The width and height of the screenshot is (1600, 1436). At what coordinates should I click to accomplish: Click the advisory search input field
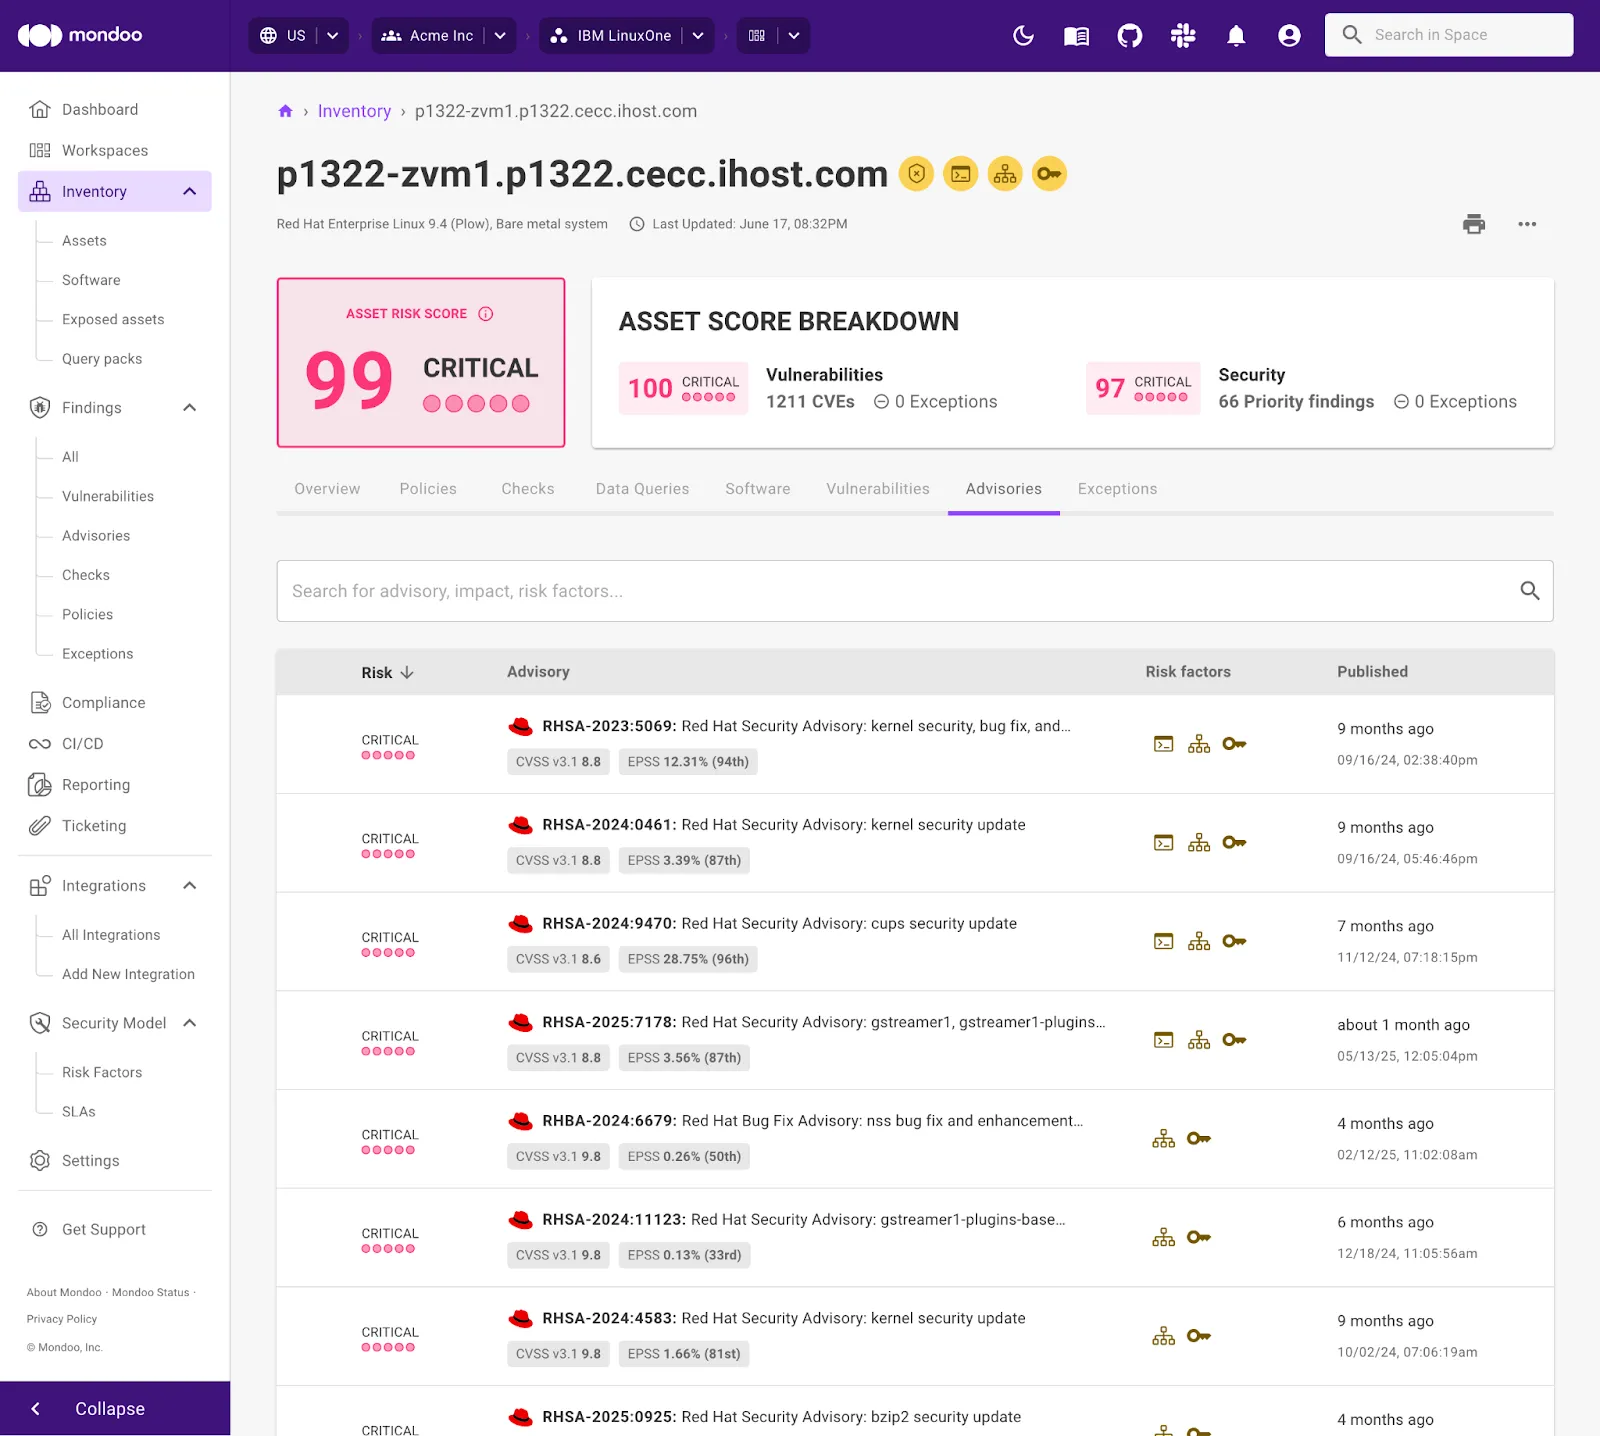tap(915, 591)
